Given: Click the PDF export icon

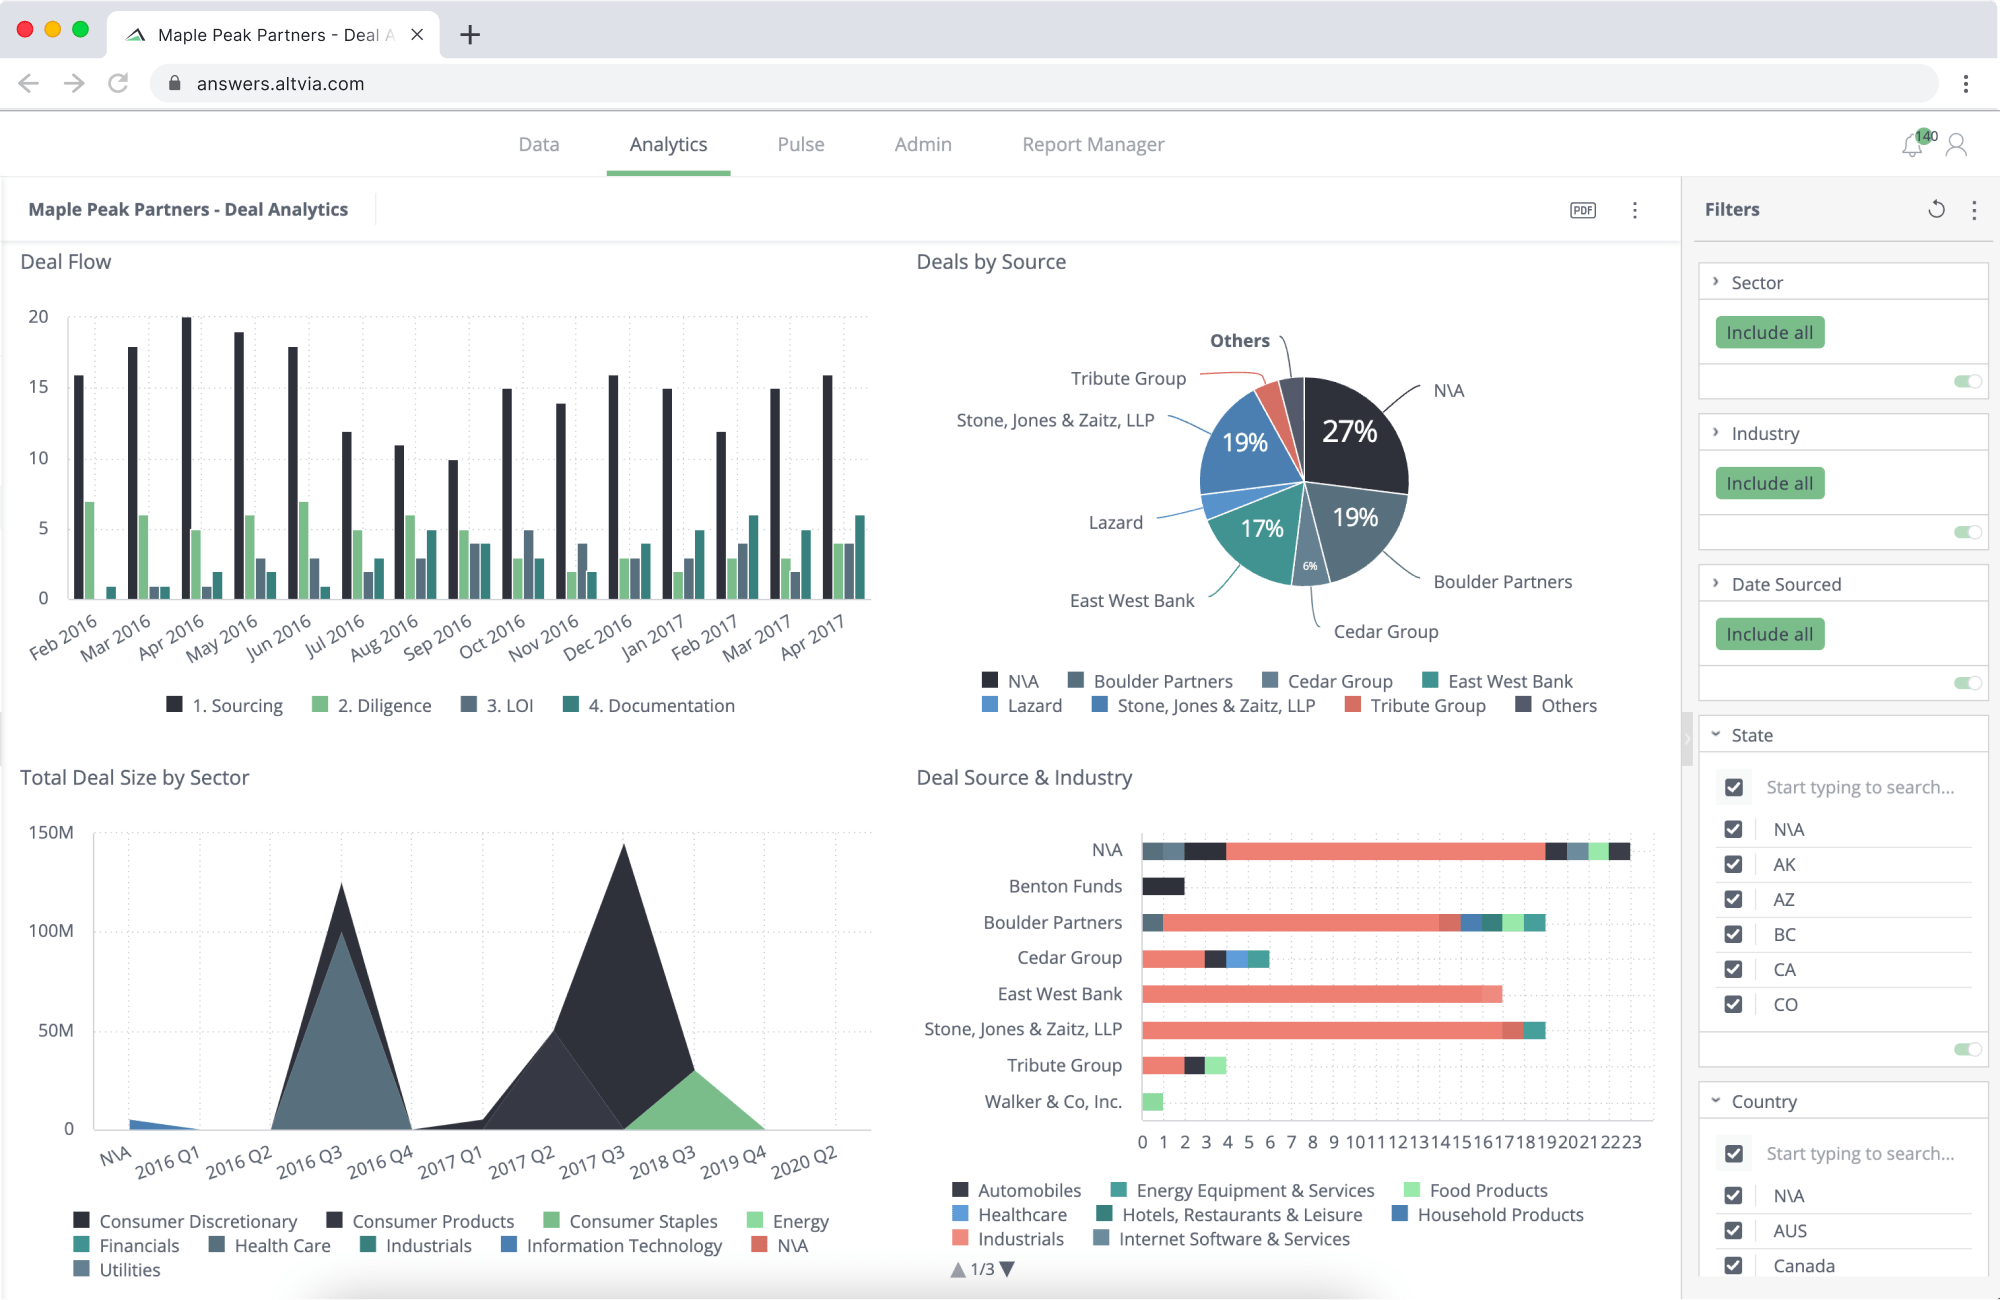Looking at the screenshot, I should (x=1583, y=210).
